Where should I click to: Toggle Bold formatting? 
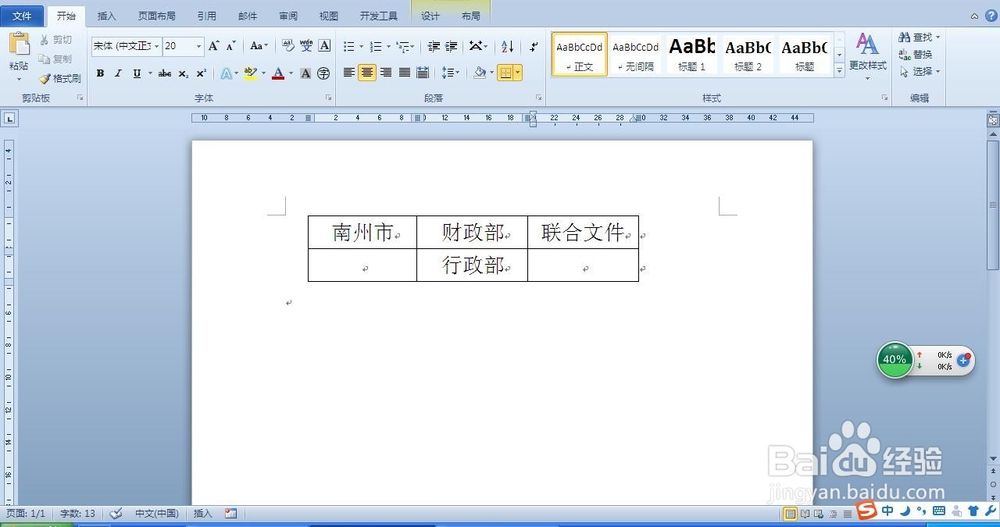100,73
